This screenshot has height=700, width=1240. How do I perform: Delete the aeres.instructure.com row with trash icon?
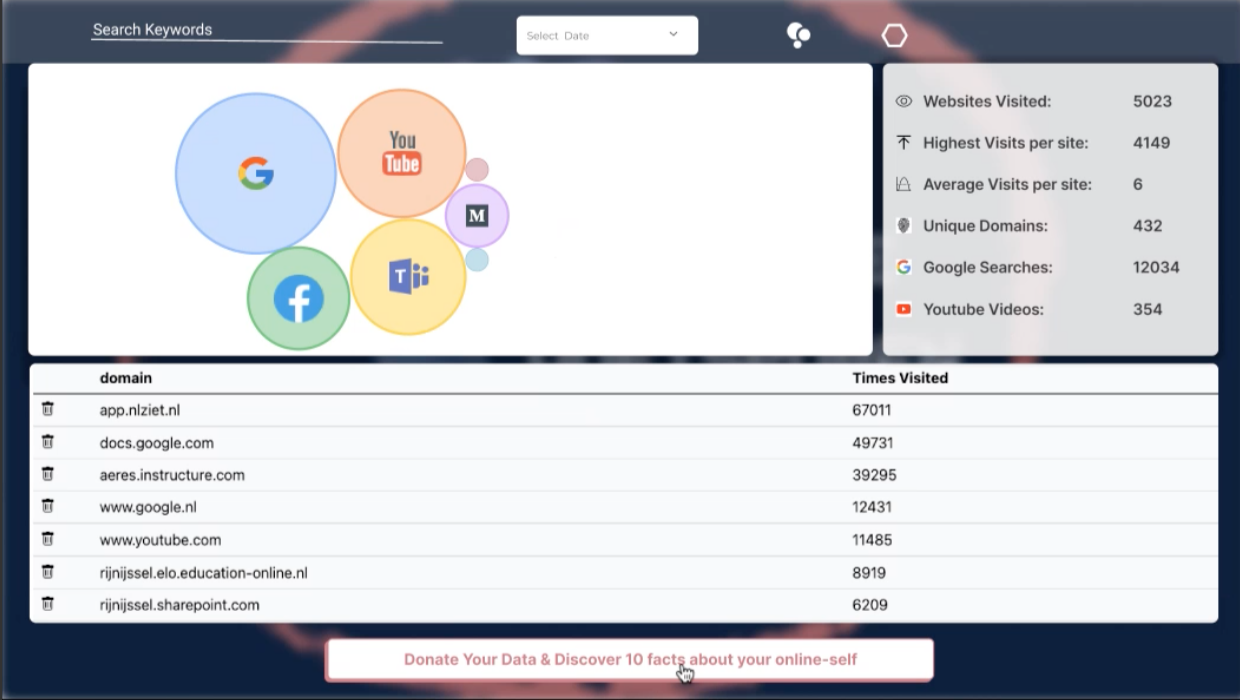tap(47, 474)
